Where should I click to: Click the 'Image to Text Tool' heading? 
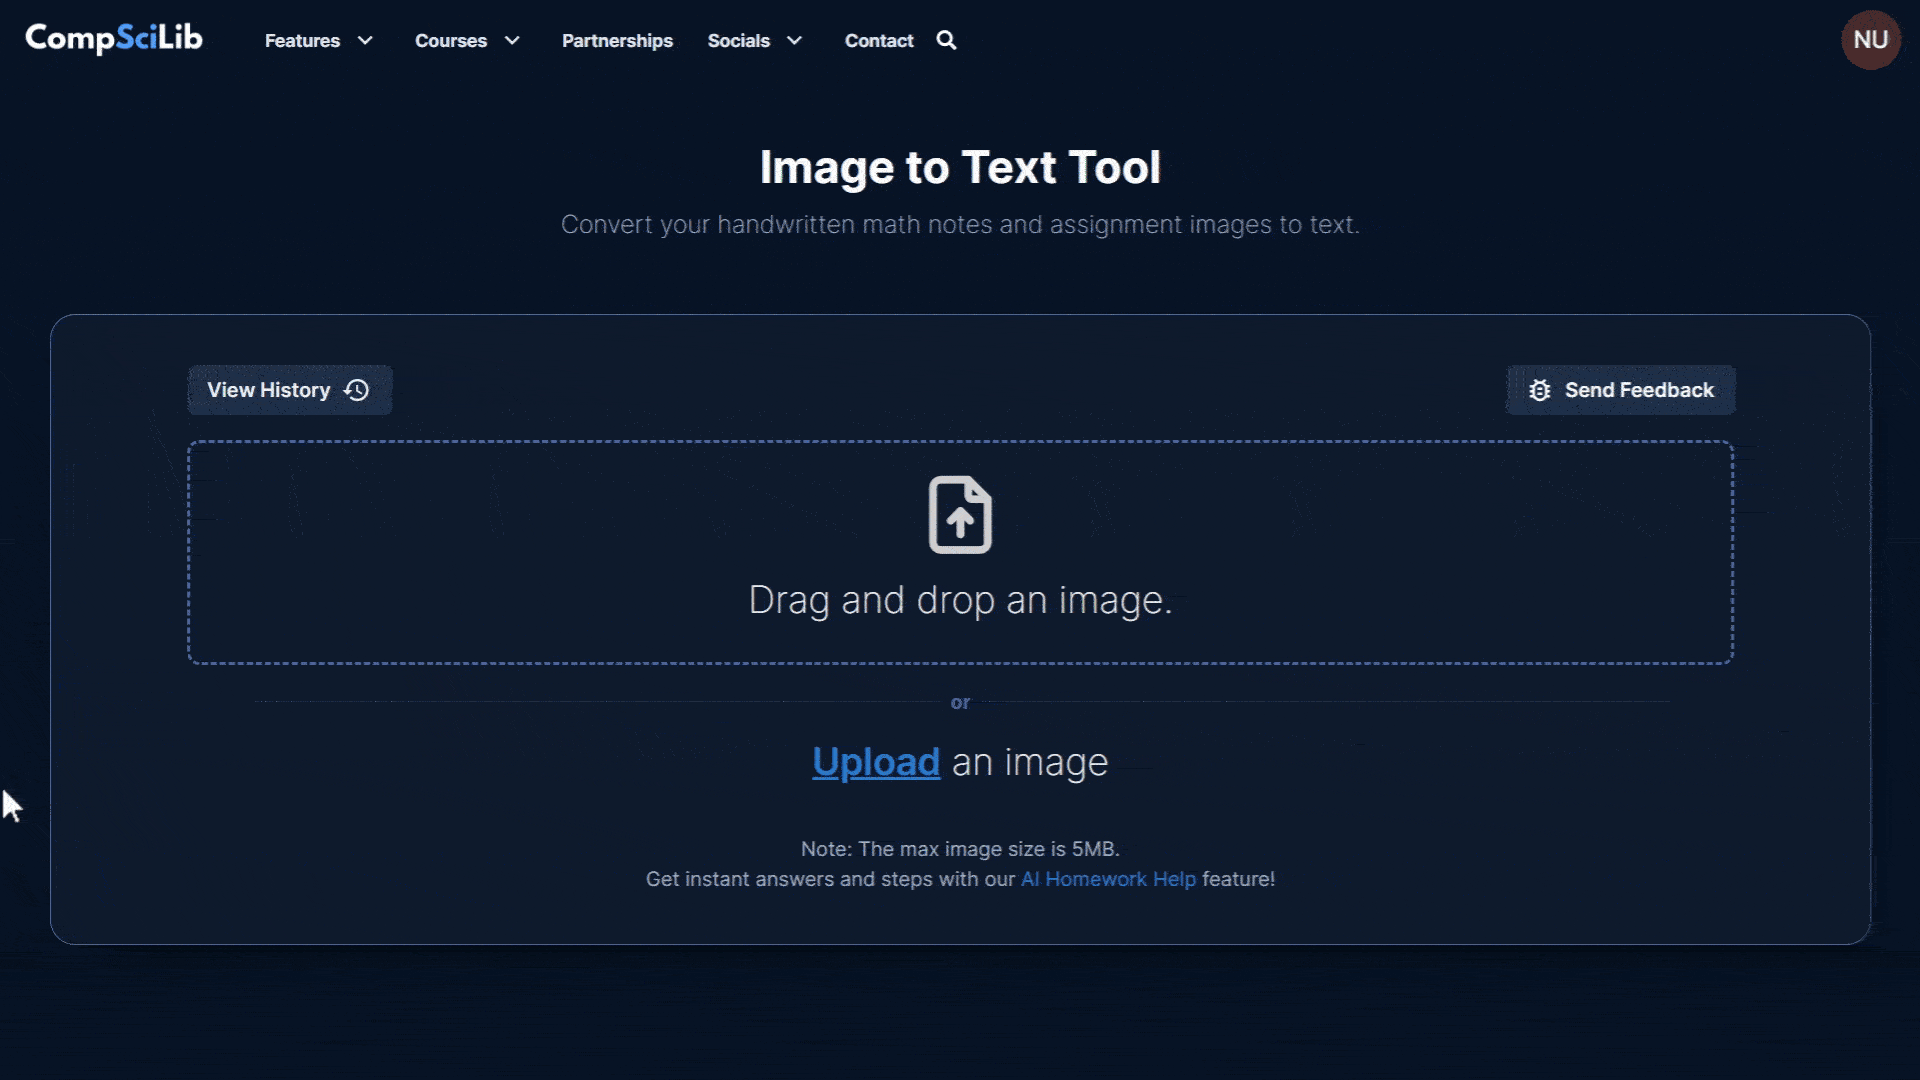(x=960, y=167)
